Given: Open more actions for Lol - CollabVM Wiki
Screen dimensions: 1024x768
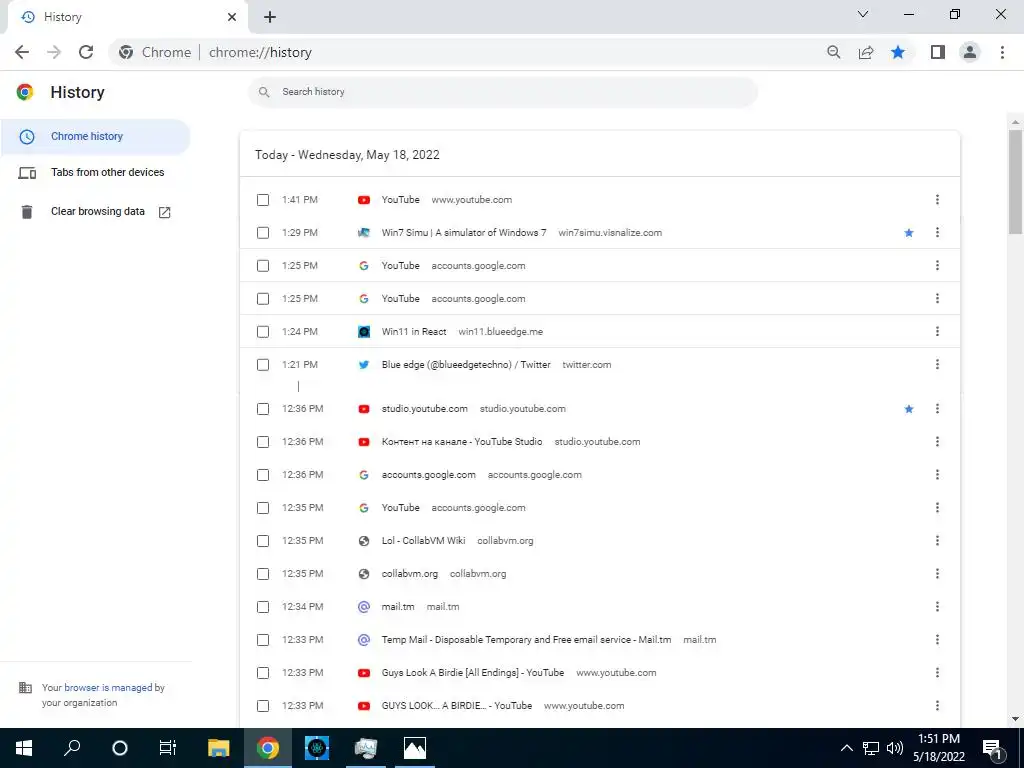Looking at the screenshot, I should tap(937, 541).
